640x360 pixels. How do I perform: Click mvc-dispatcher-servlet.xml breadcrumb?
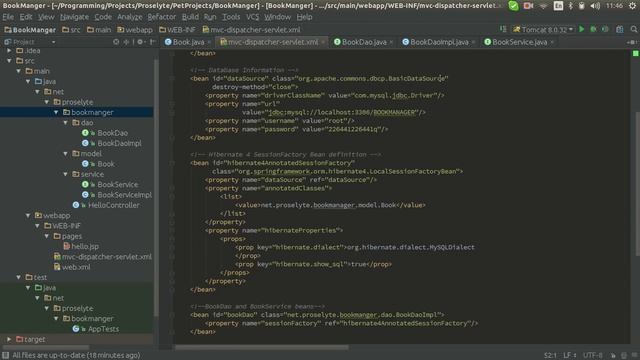tap(251, 30)
